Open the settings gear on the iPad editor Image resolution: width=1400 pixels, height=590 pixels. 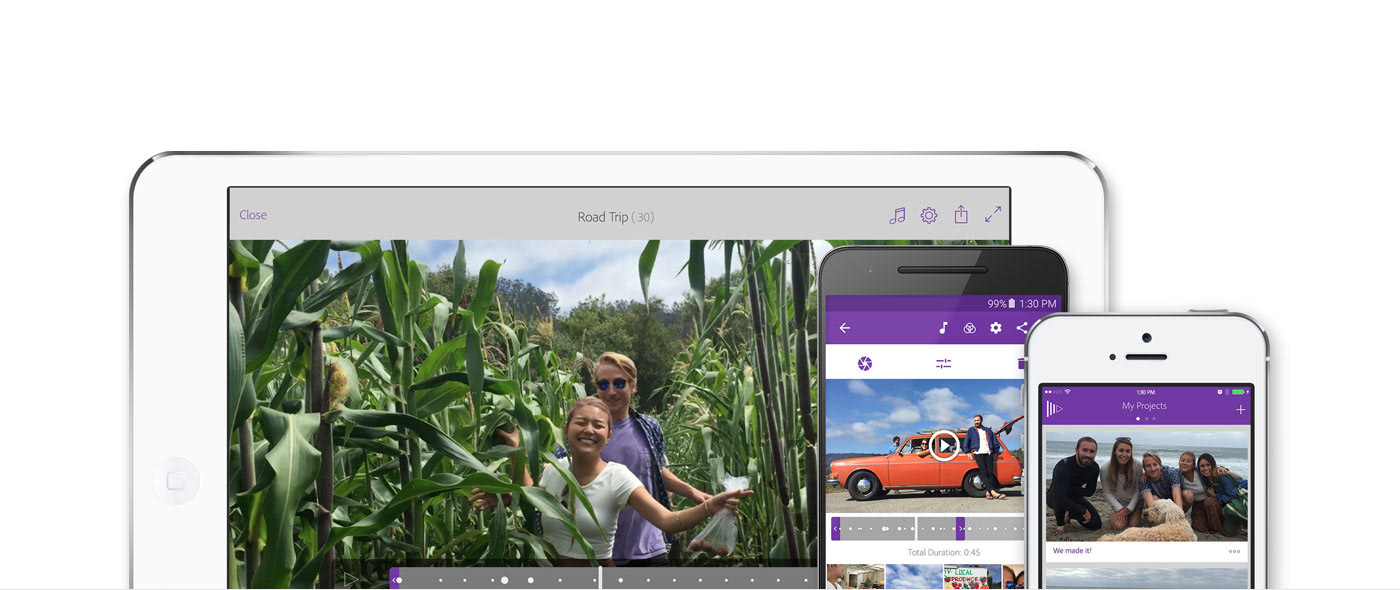[x=929, y=215]
